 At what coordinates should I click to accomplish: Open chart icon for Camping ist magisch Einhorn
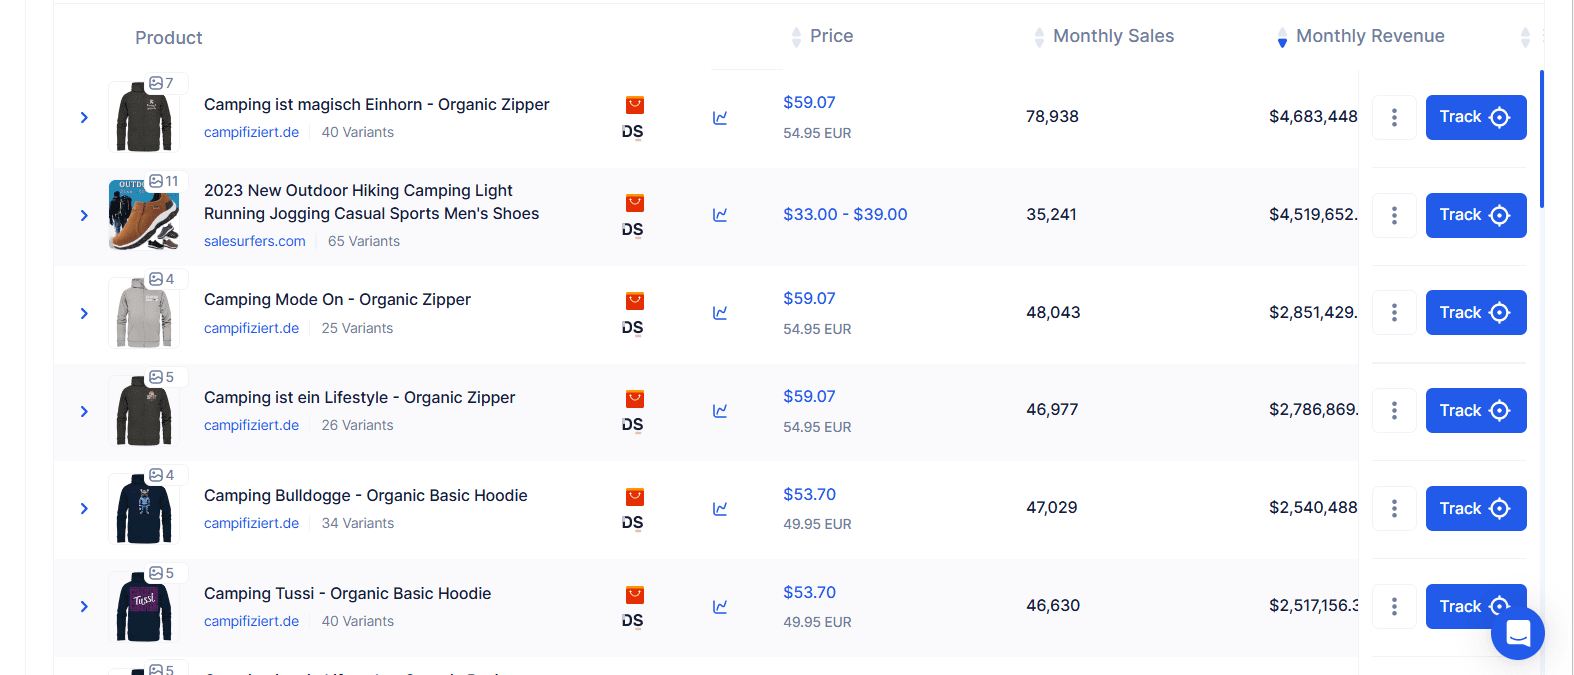pos(720,118)
